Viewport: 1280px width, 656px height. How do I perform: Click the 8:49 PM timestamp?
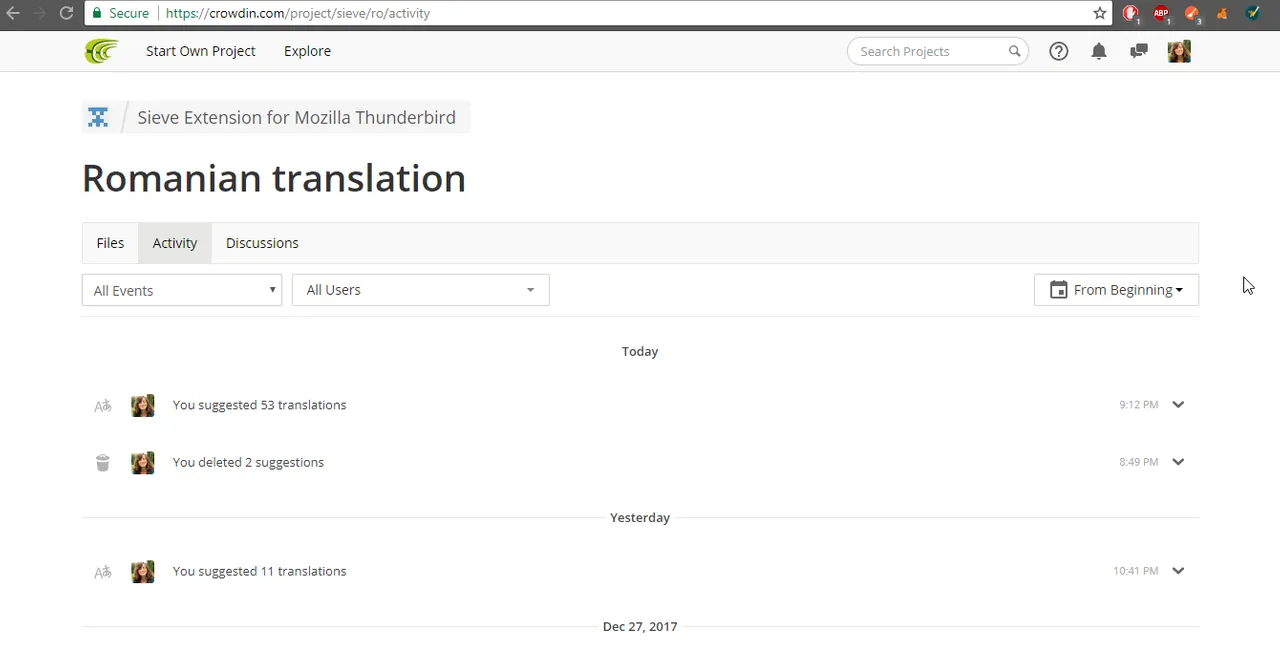pos(1139,462)
